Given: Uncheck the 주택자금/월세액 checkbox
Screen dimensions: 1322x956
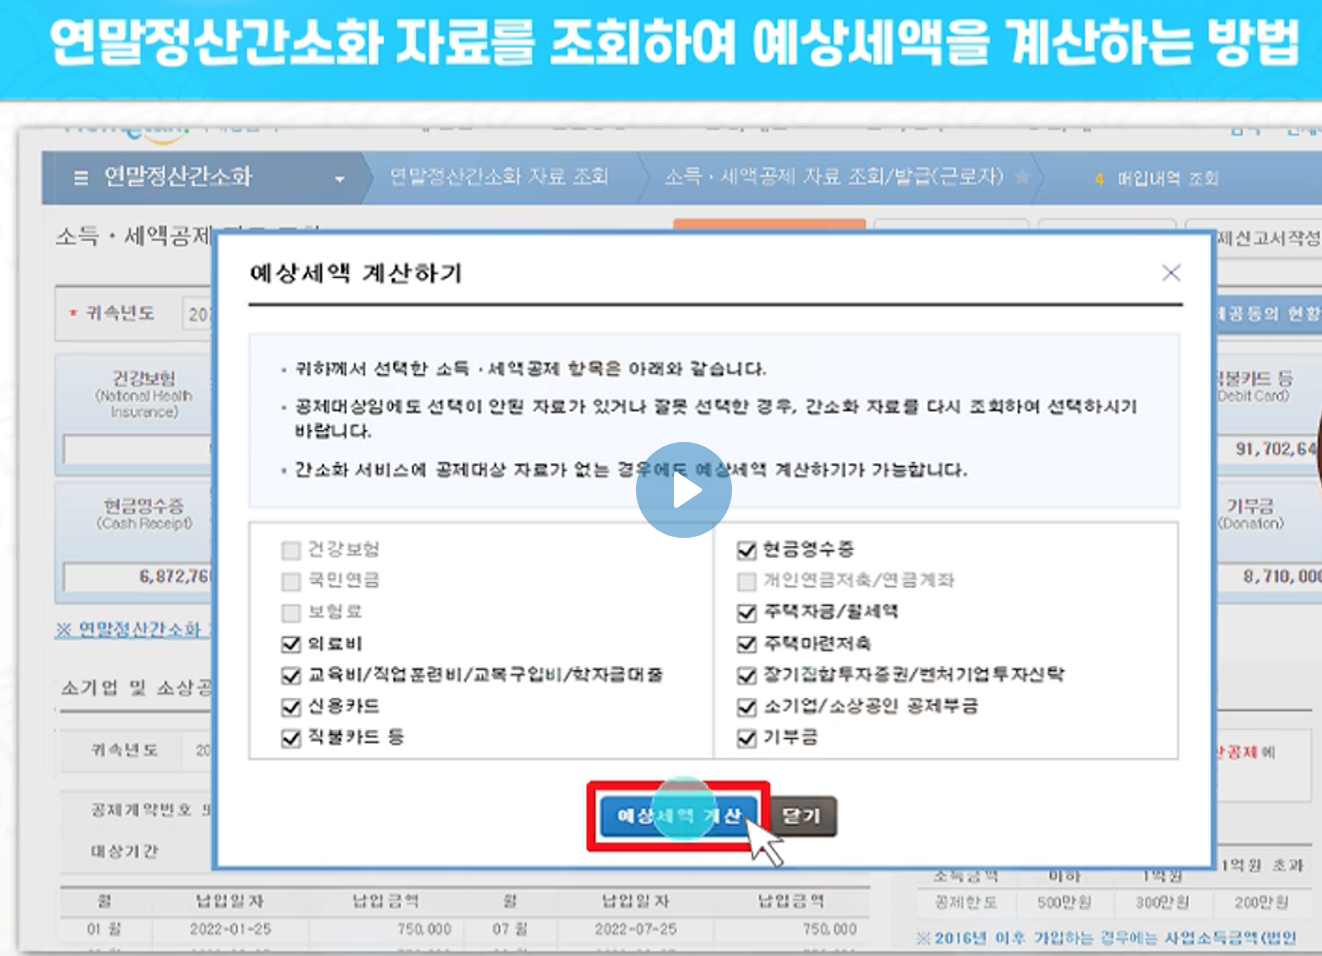Looking at the screenshot, I should point(746,612).
